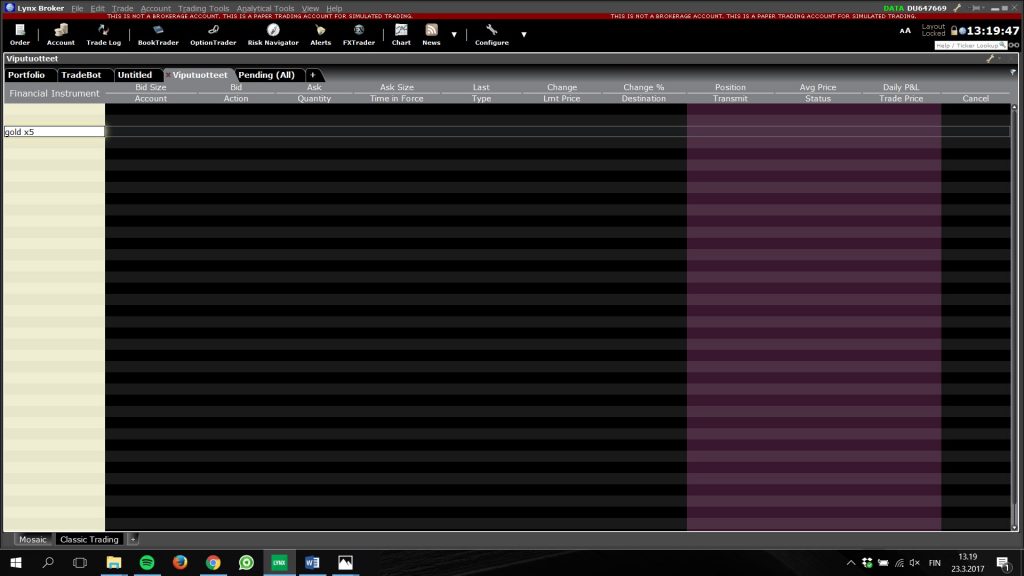Open Chrome from the taskbar
This screenshot has width=1024, height=576.
[213, 562]
